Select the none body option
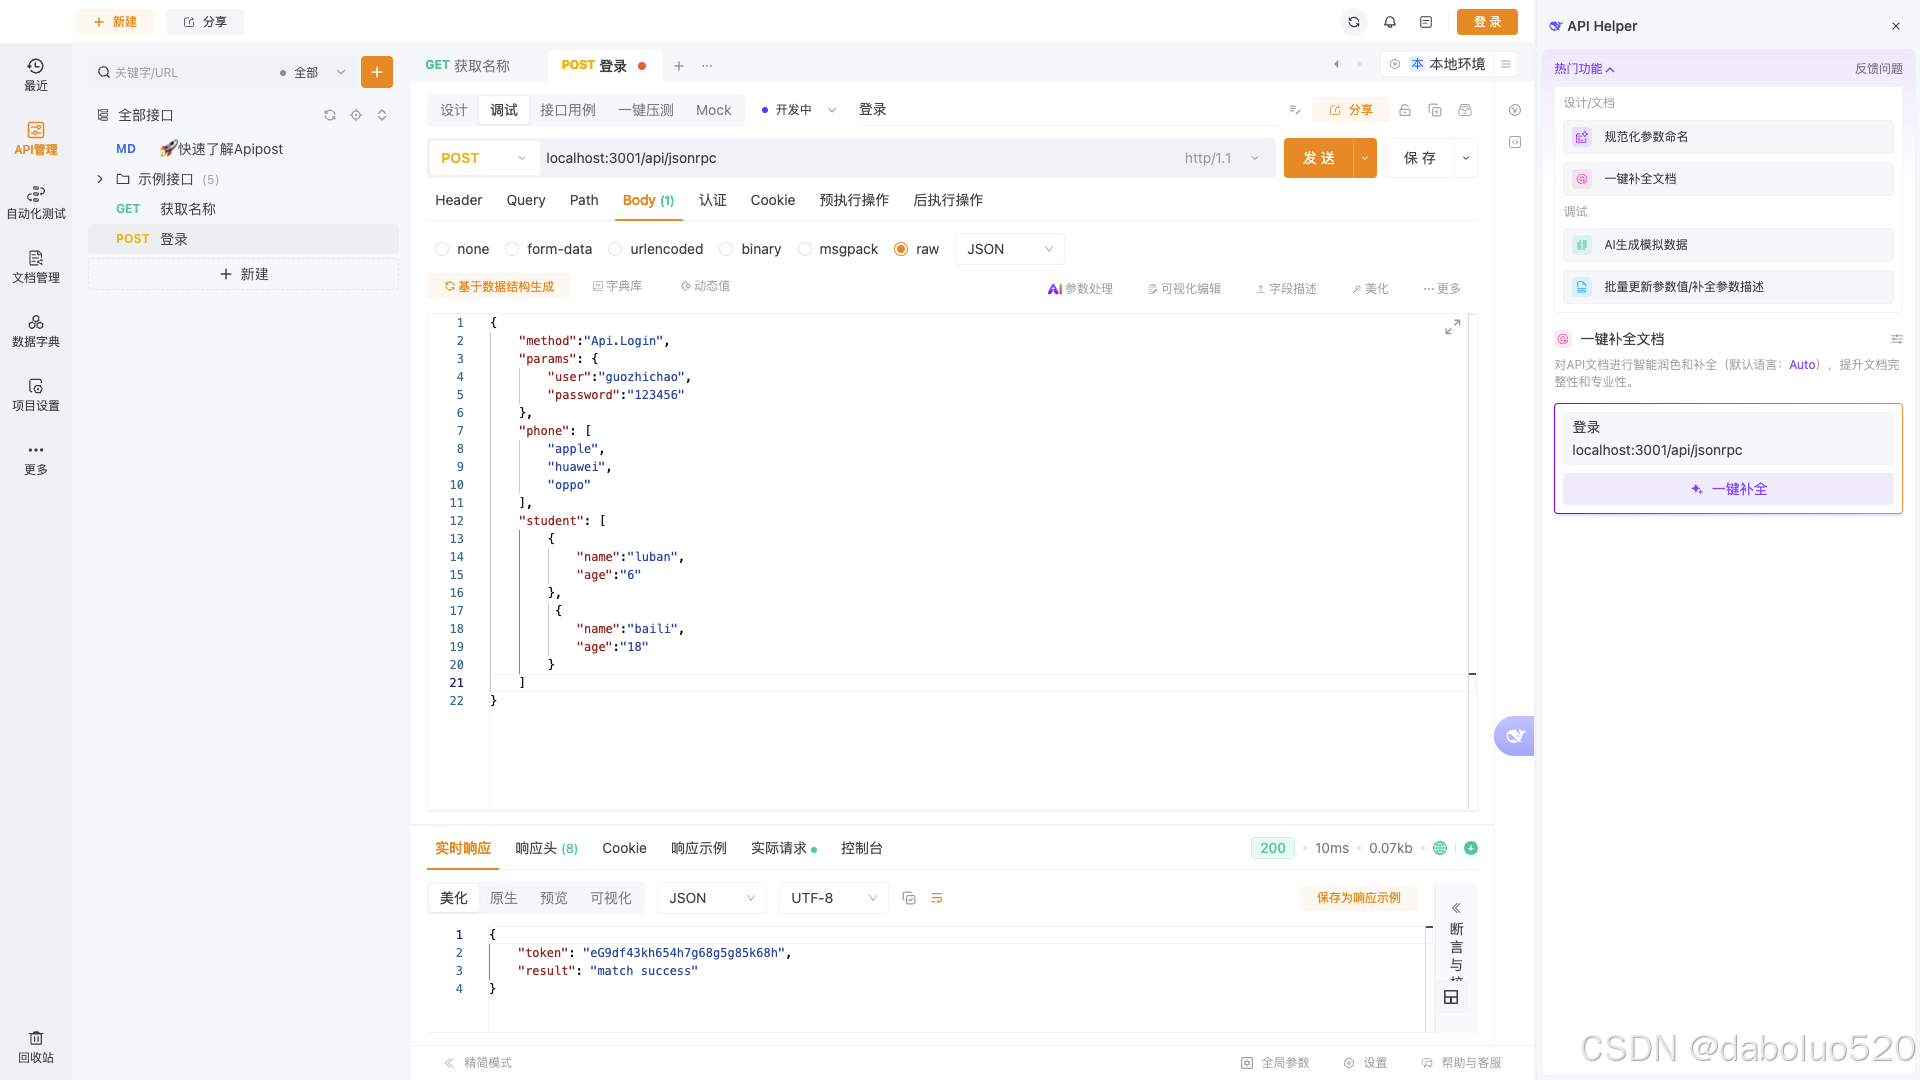This screenshot has height=1080, width=1920. pyautogui.click(x=442, y=249)
